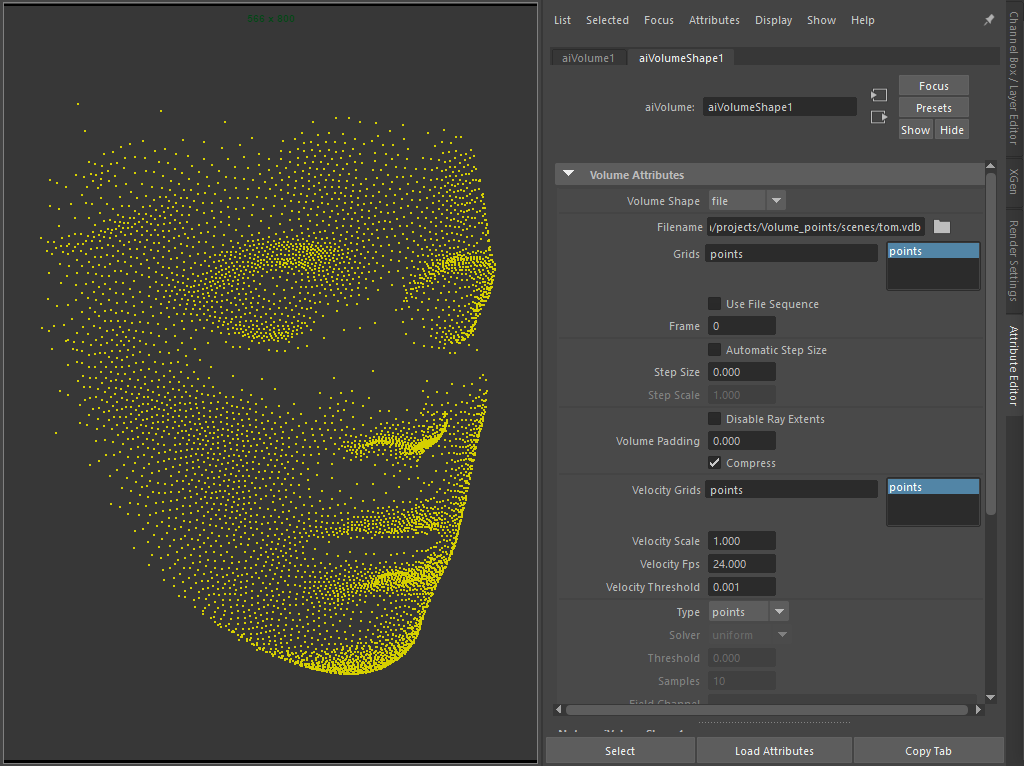Image resolution: width=1024 pixels, height=766 pixels.
Task: Collapse the Volume Attributes section
Action: click(569, 175)
